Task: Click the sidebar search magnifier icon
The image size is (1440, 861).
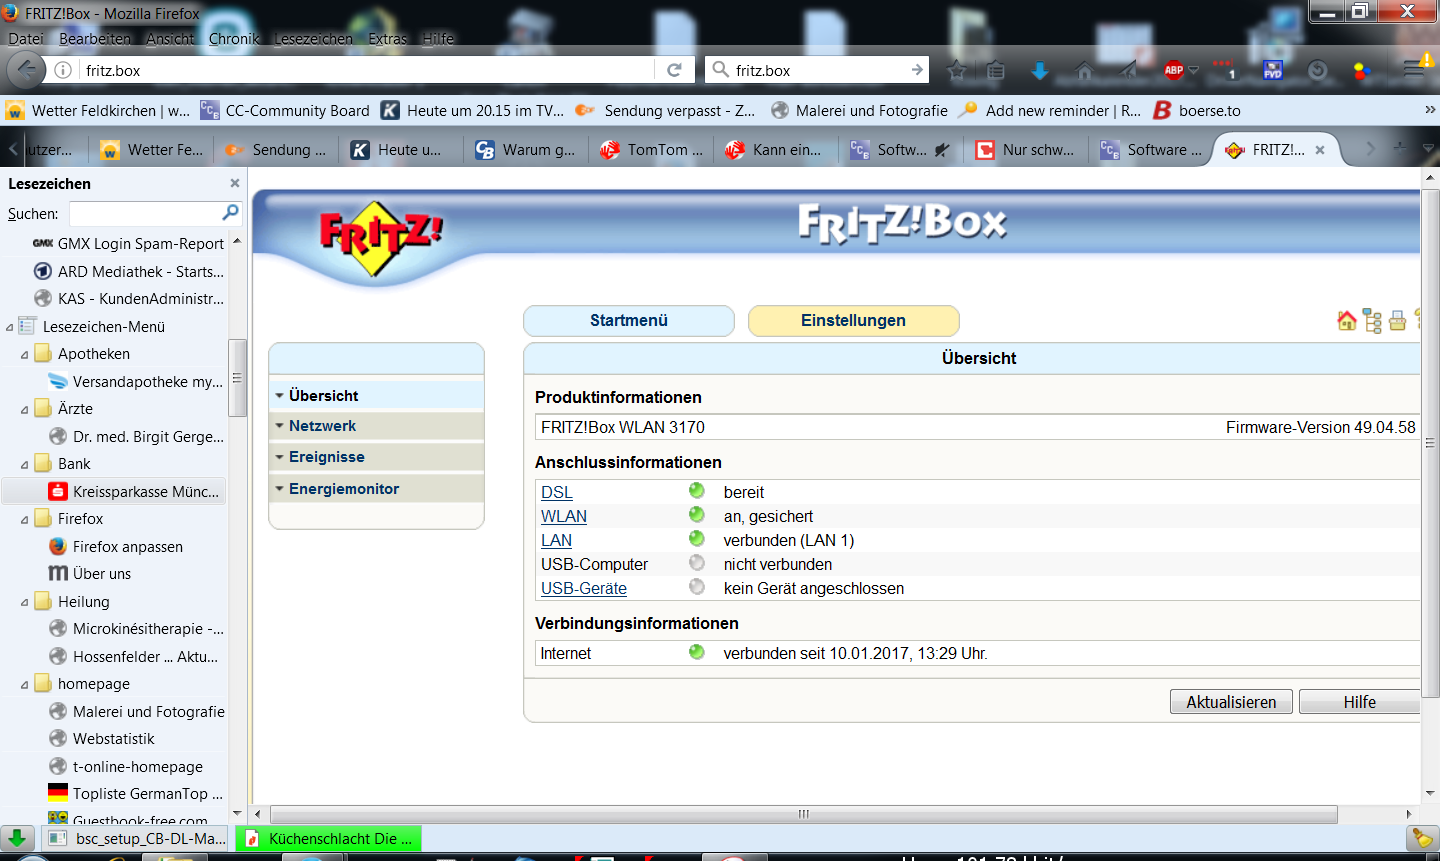Action: (230, 212)
